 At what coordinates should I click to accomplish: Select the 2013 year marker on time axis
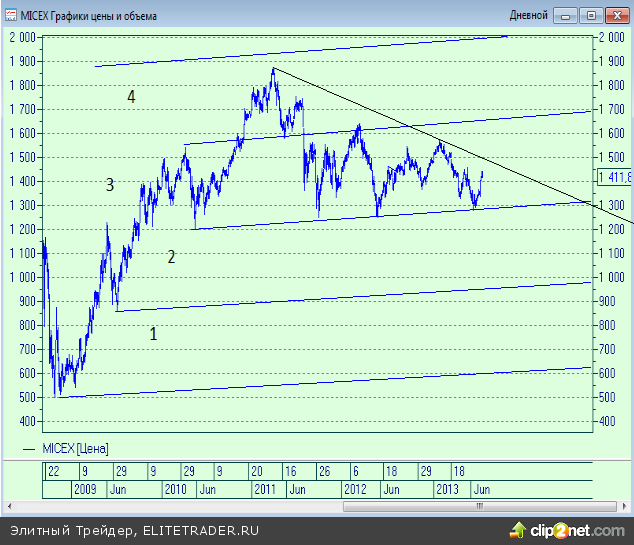pyautogui.click(x=448, y=489)
